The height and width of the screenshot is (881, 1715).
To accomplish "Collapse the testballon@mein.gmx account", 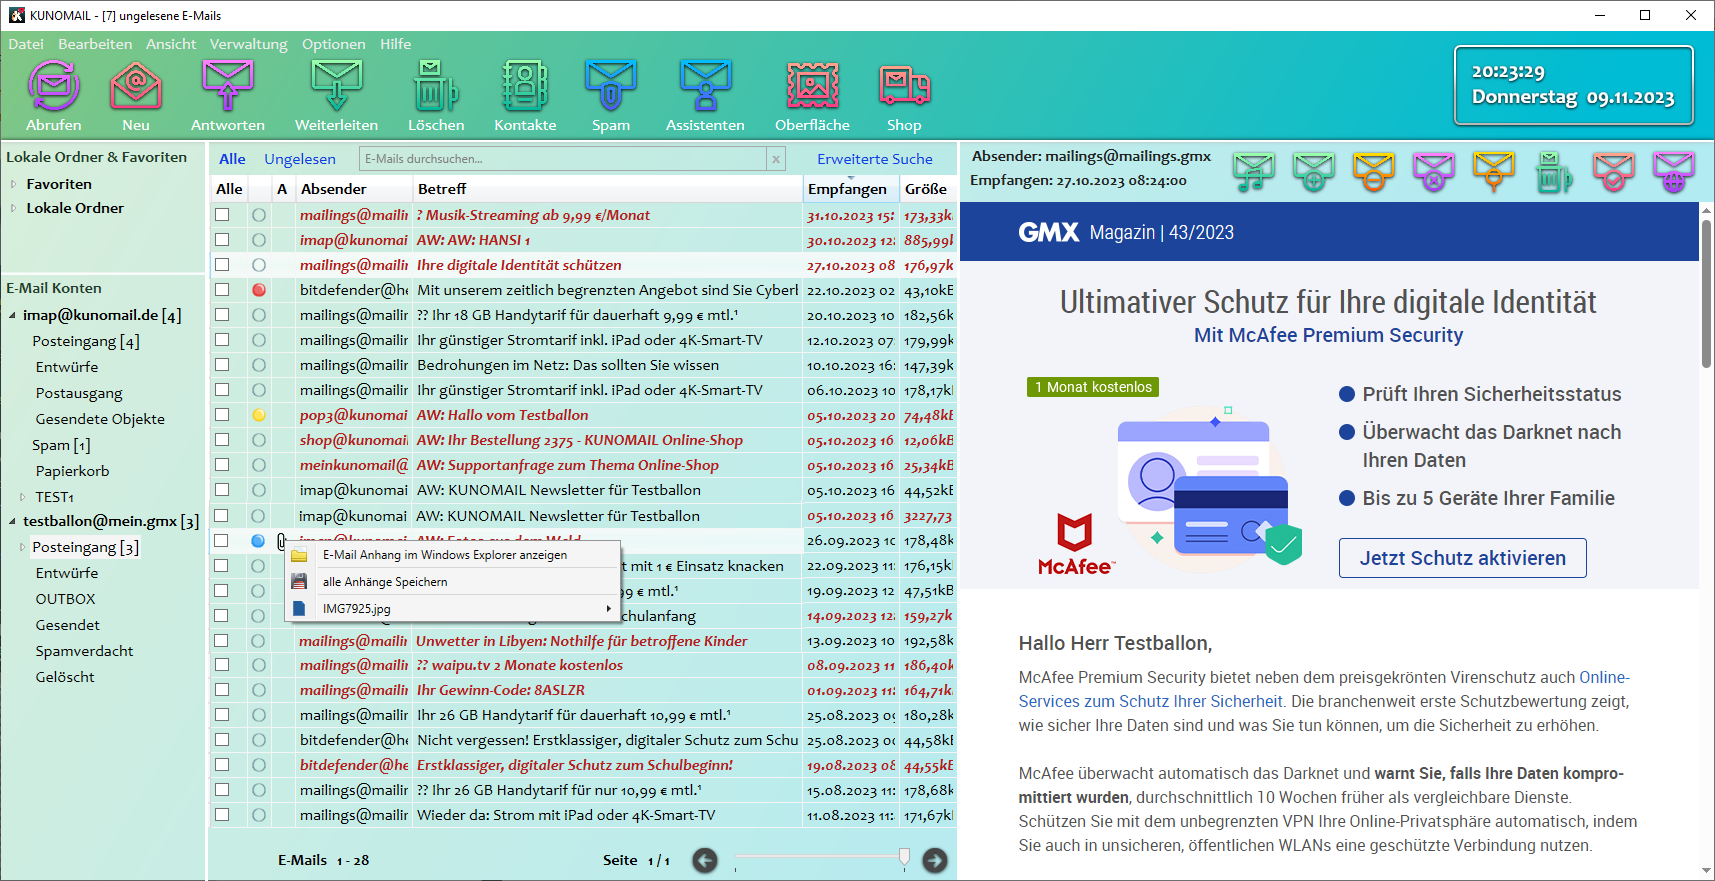I will [x=12, y=521].
